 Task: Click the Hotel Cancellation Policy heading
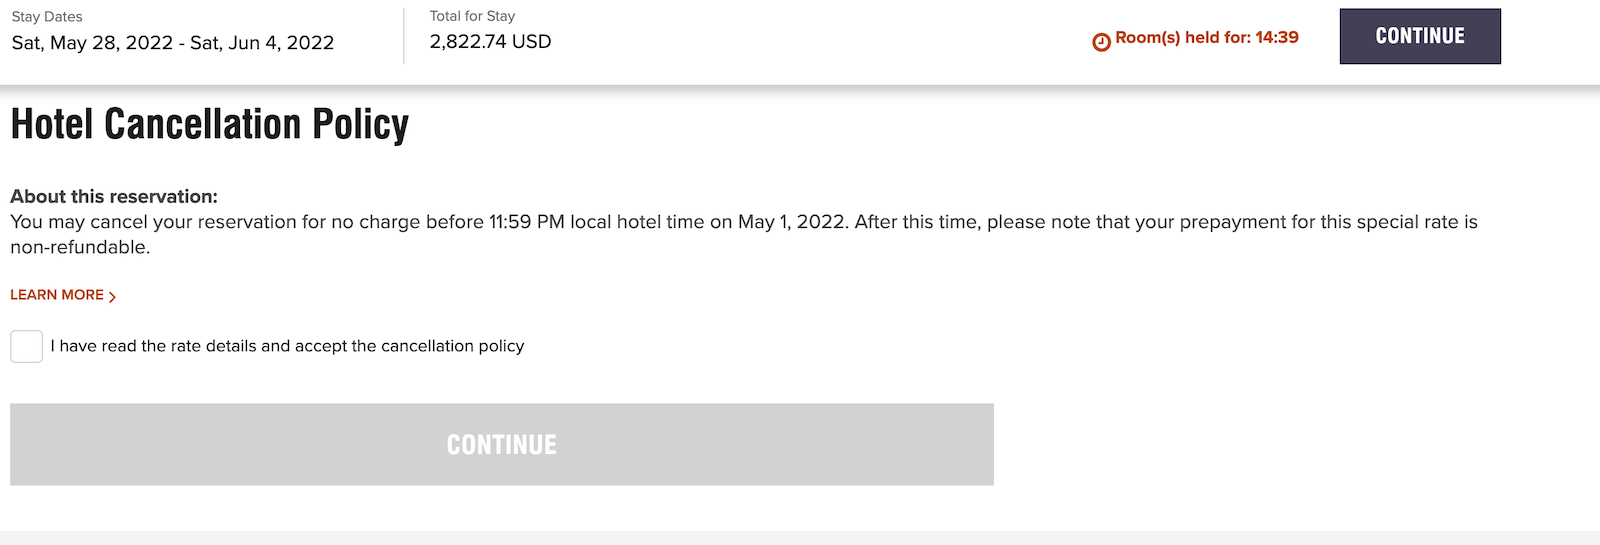point(209,125)
